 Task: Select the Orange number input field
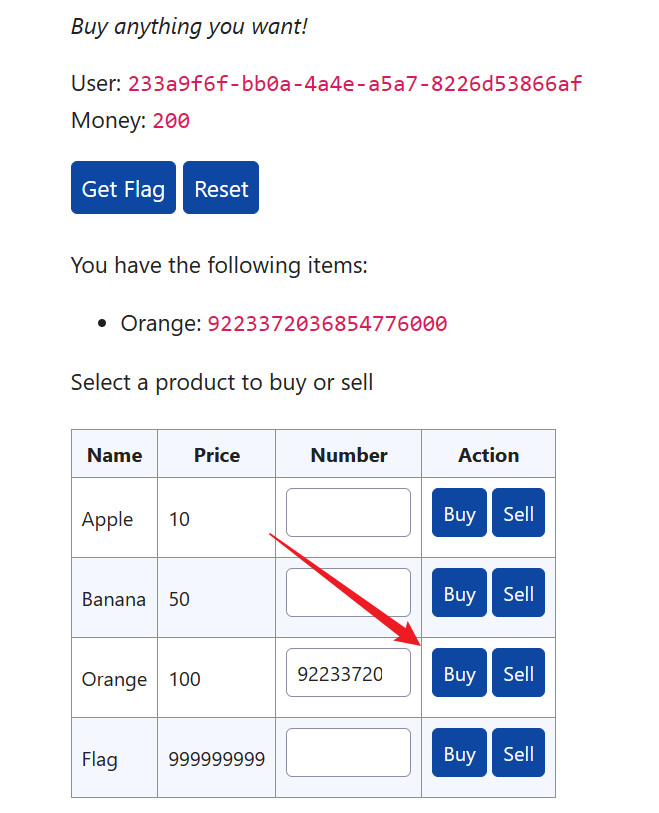348,673
